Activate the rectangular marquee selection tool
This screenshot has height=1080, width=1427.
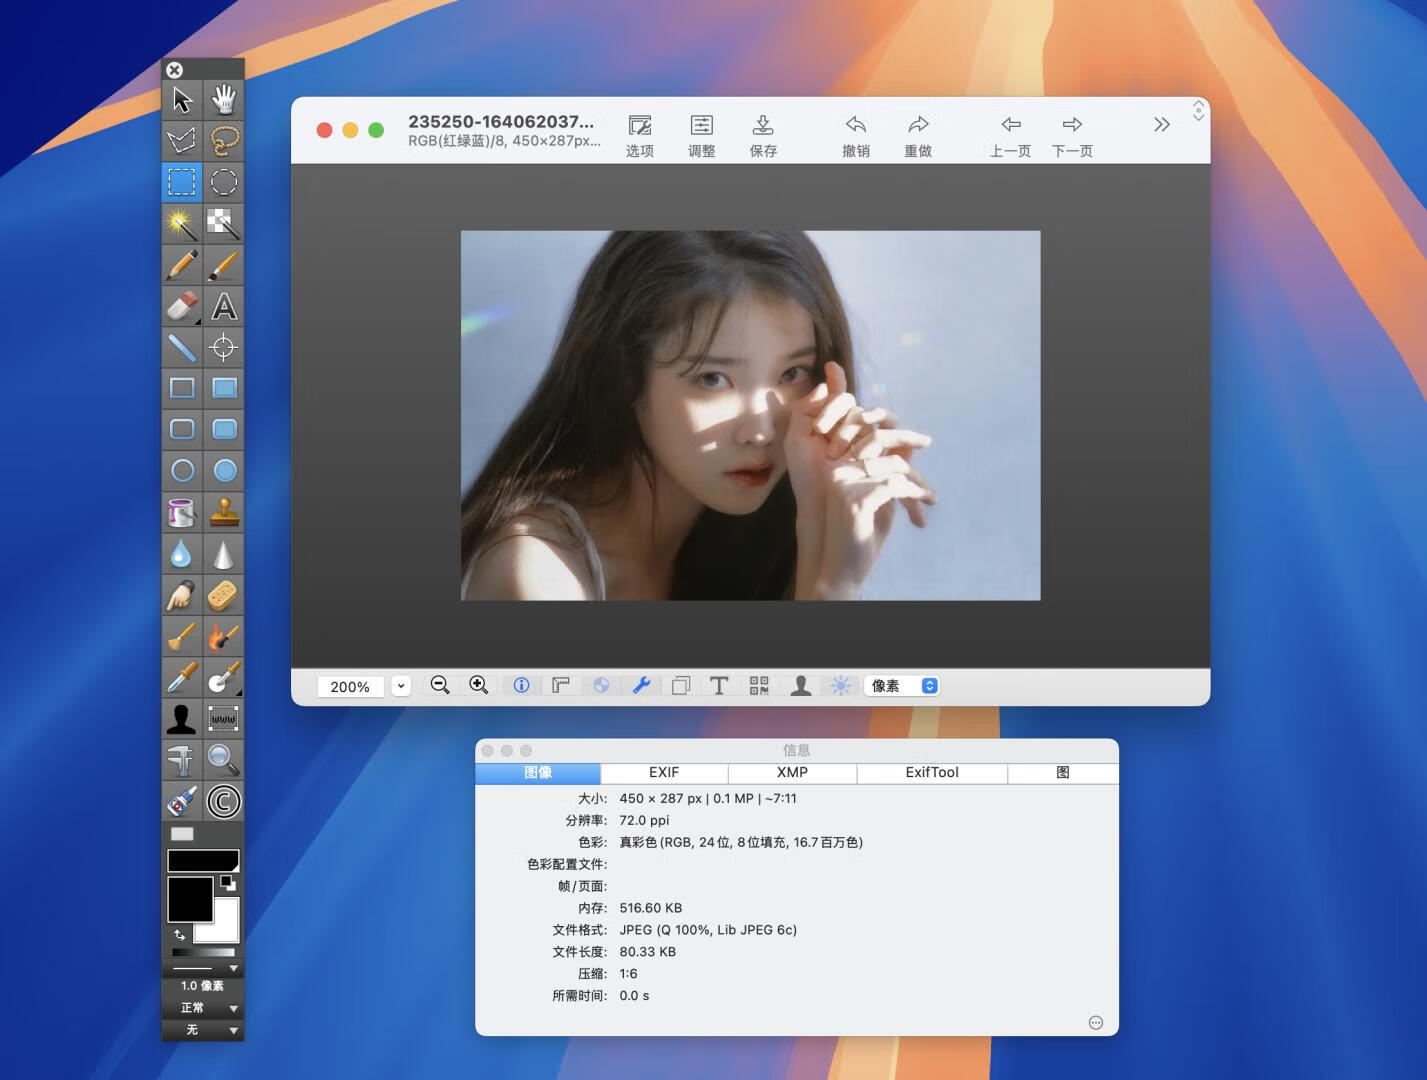(182, 182)
